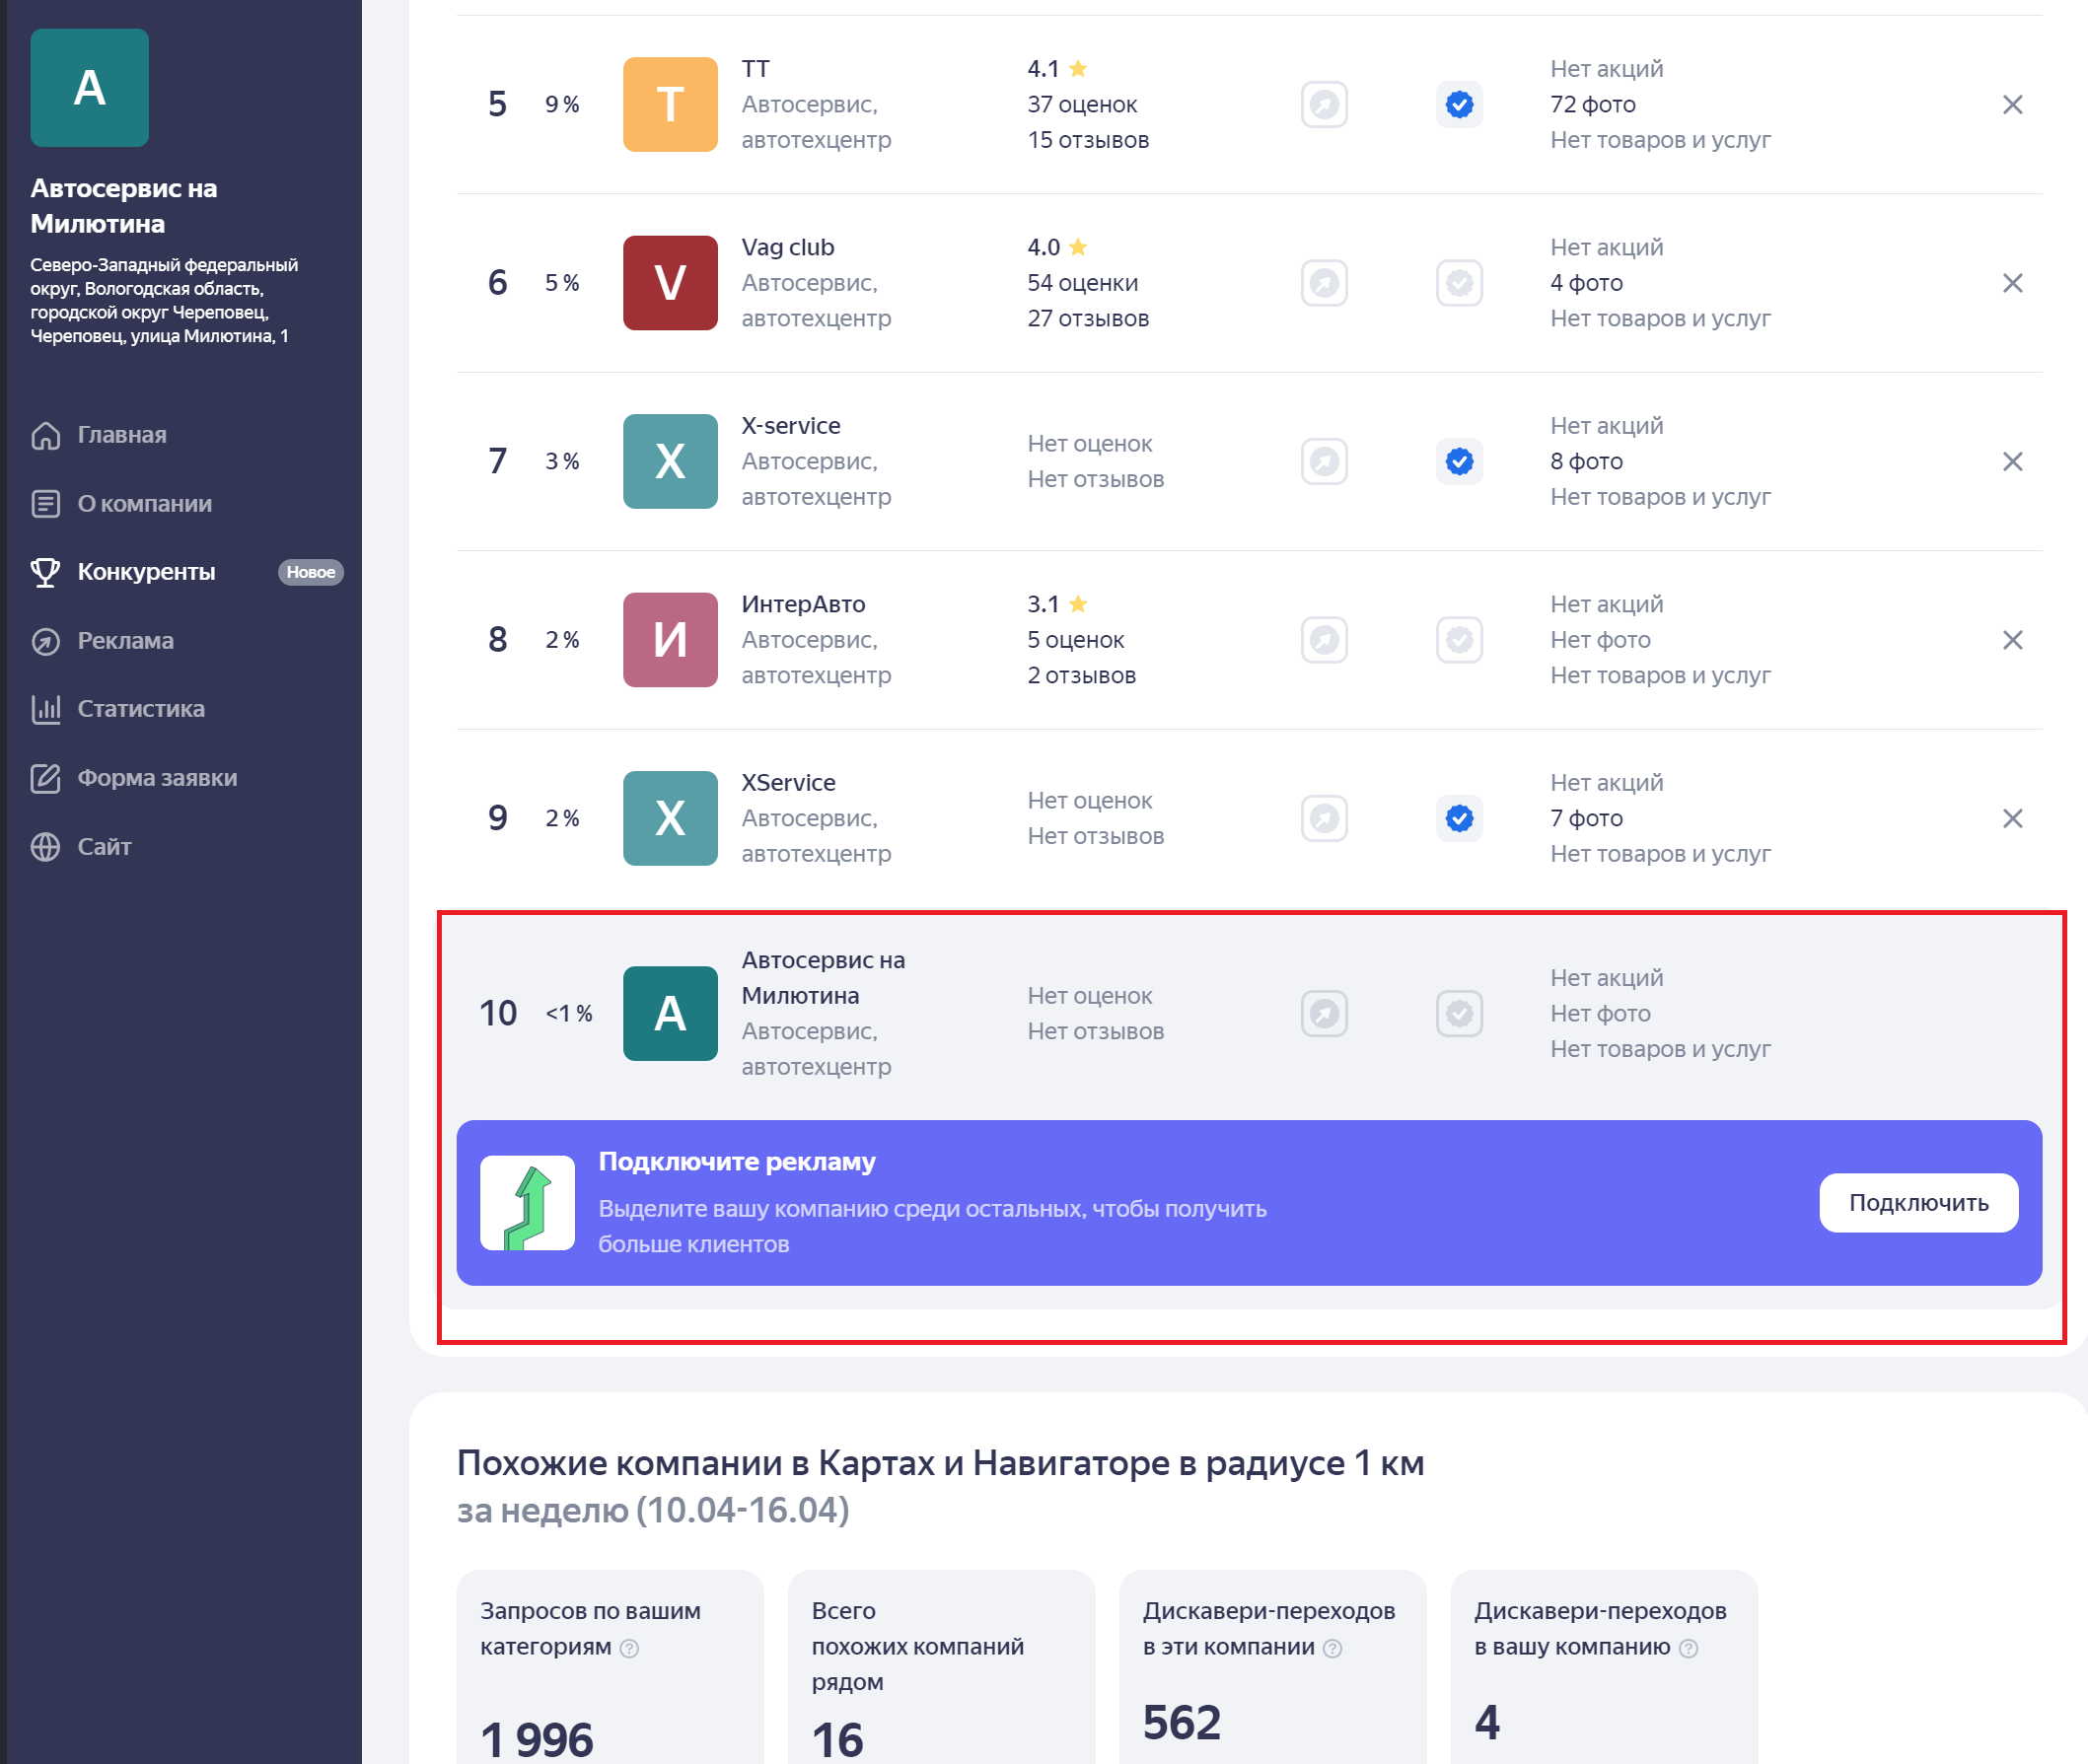Open the ИнтерАвто company name link
The width and height of the screenshot is (2088, 1764).
pos(803,604)
